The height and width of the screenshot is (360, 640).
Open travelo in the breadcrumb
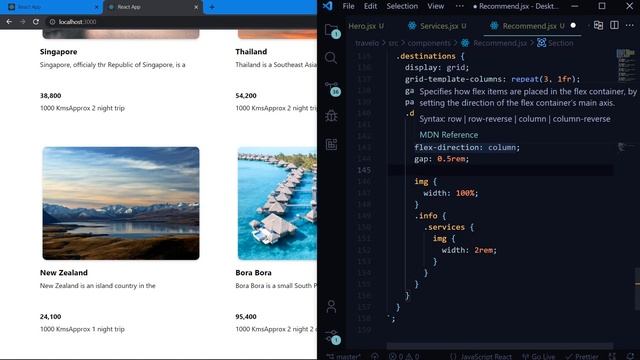[x=367, y=43]
